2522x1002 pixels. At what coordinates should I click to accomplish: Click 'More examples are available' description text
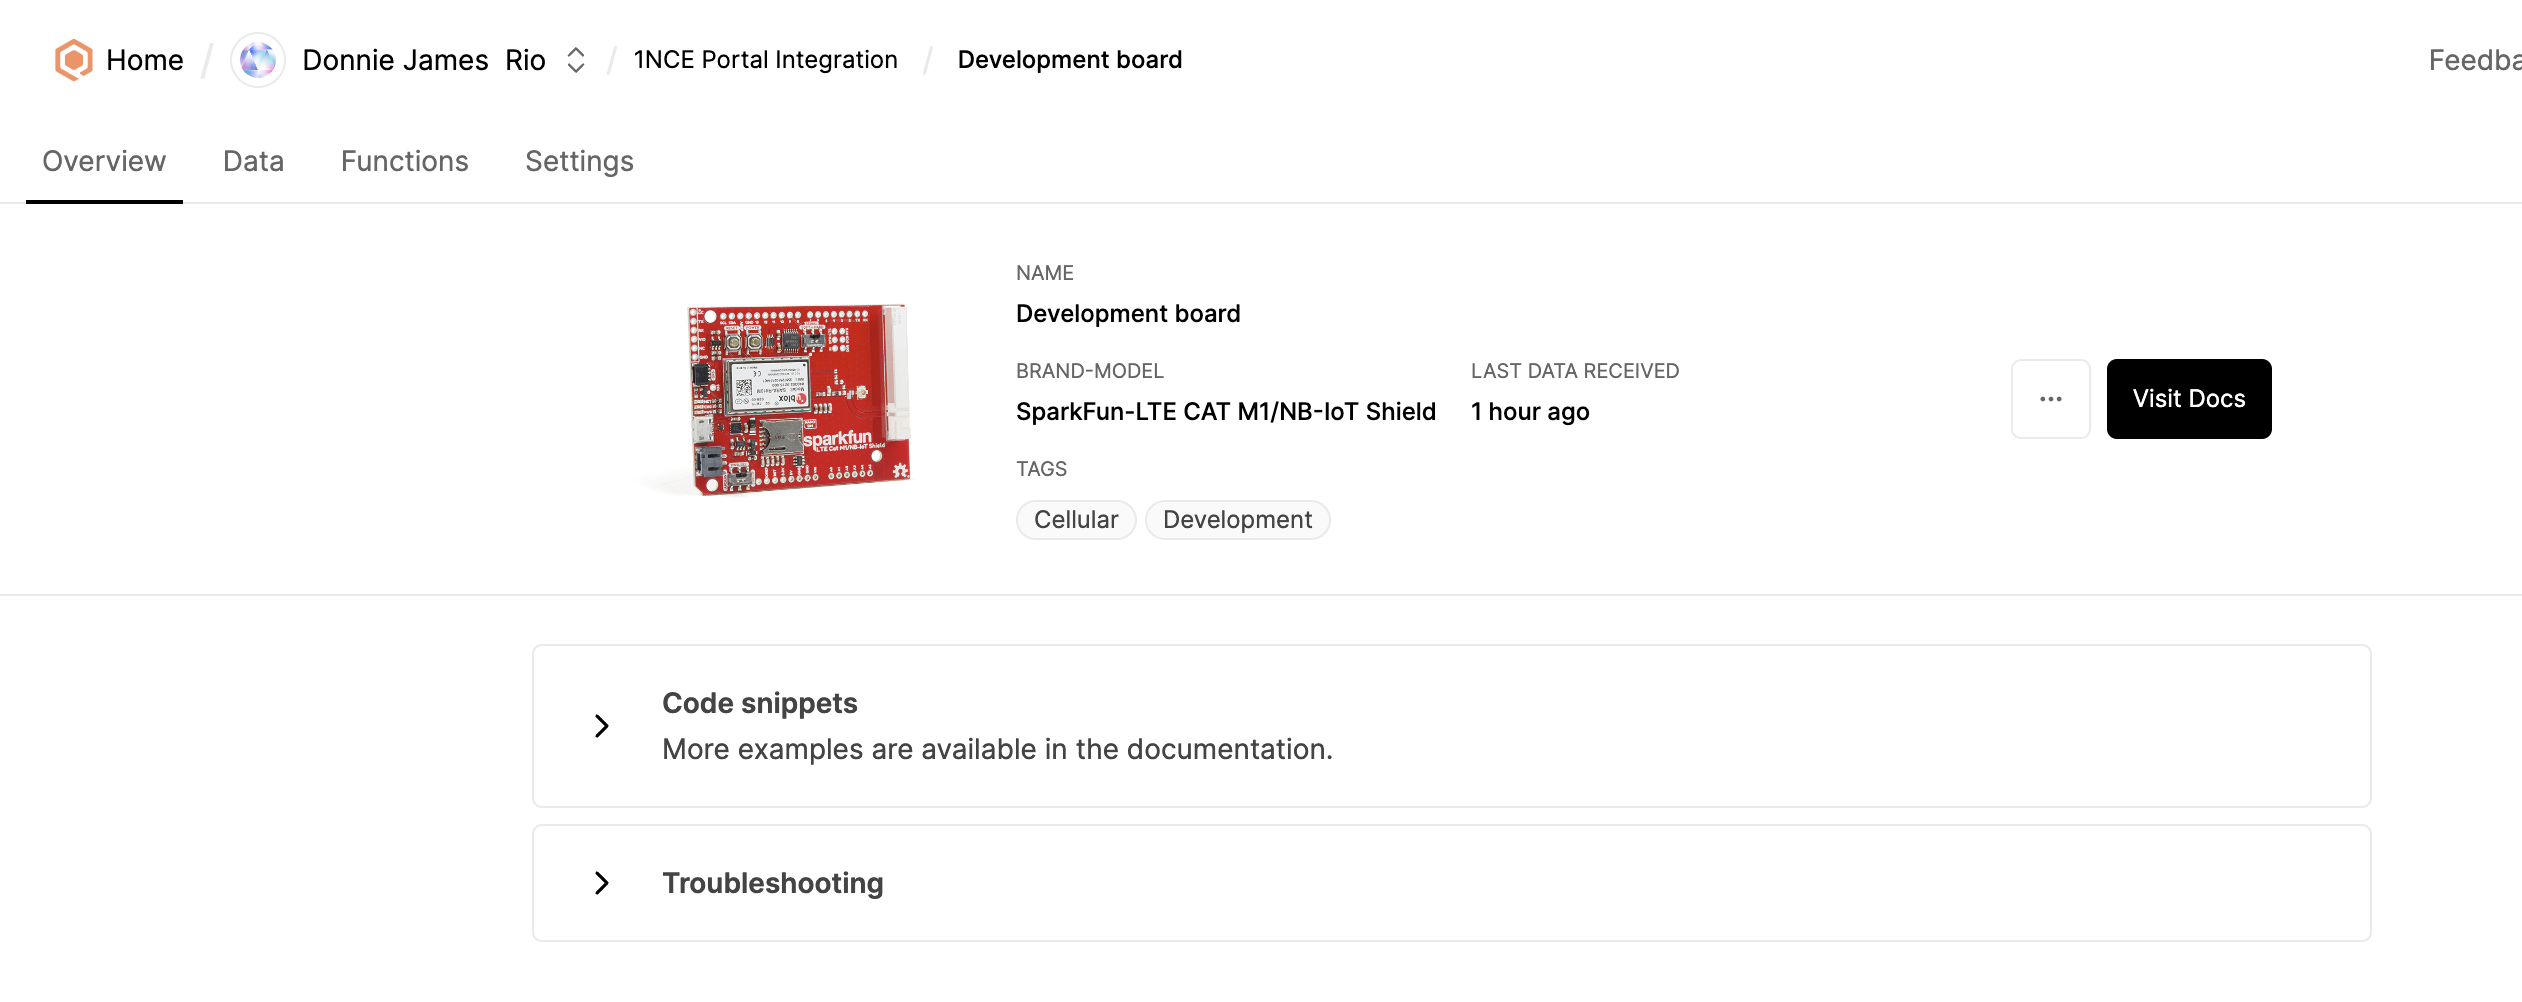point(997,749)
